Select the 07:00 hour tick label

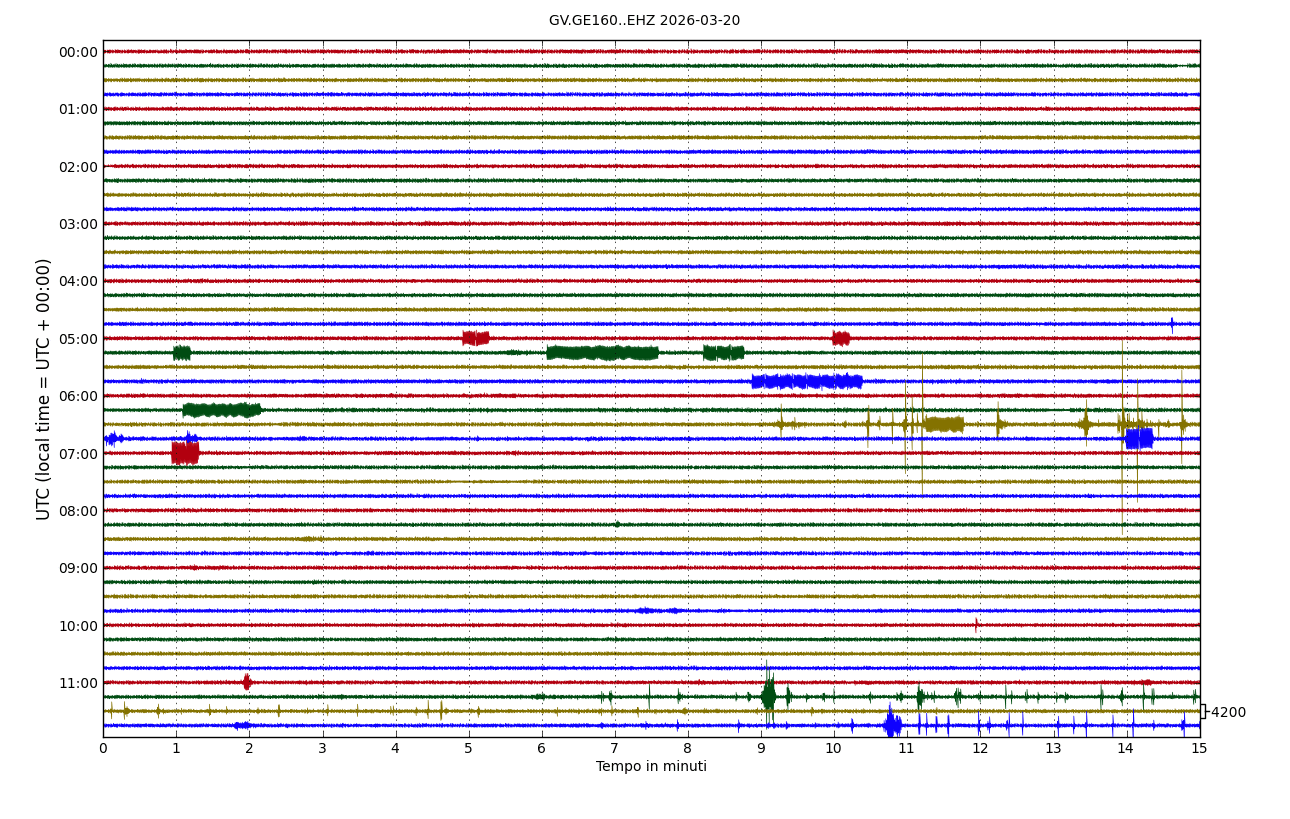pos(78,454)
